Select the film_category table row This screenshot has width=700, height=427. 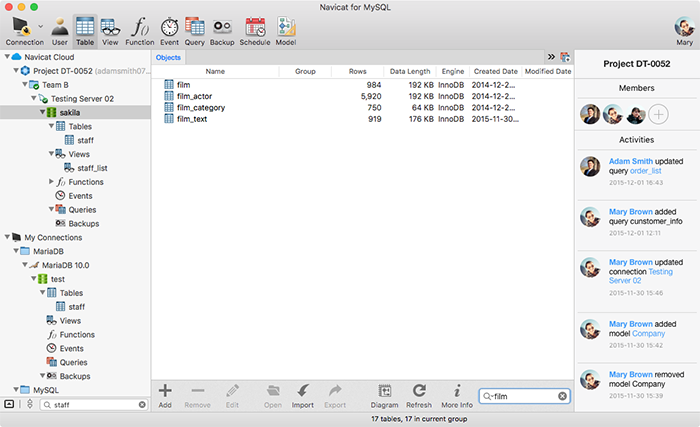(x=362, y=107)
